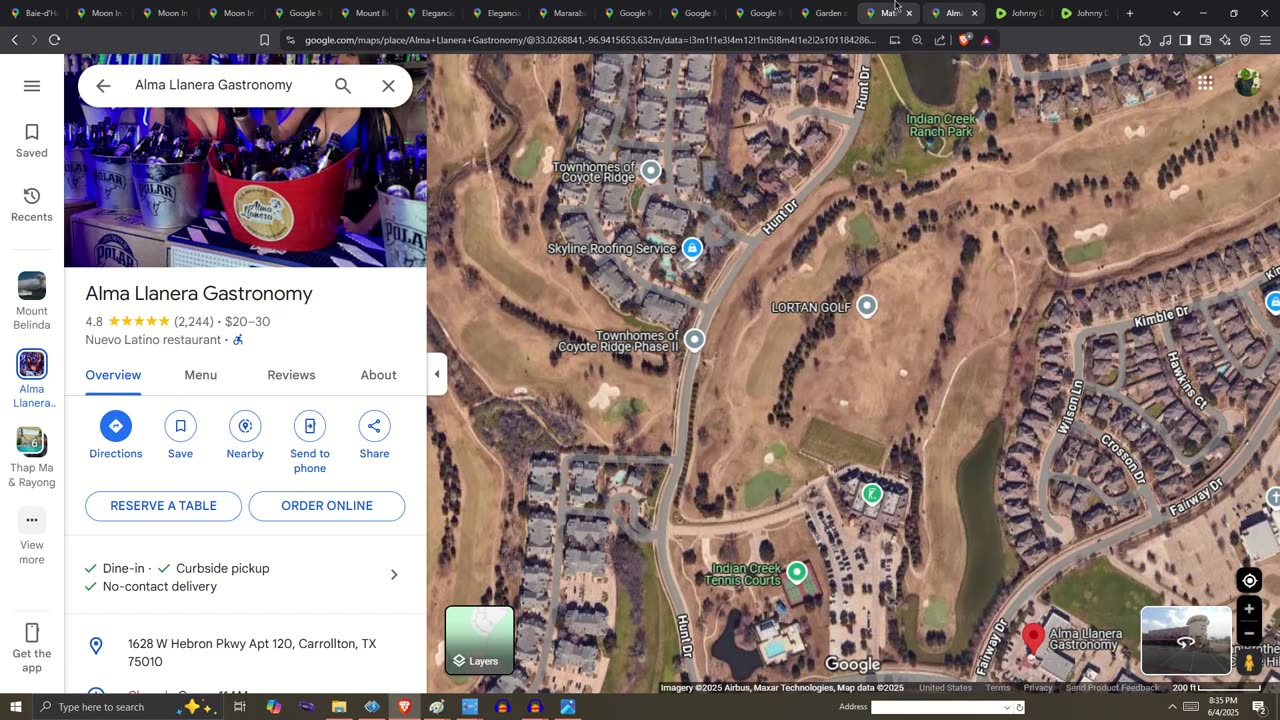Expand the service options chevron
Screen dimensions: 1280x720
tap(394, 575)
